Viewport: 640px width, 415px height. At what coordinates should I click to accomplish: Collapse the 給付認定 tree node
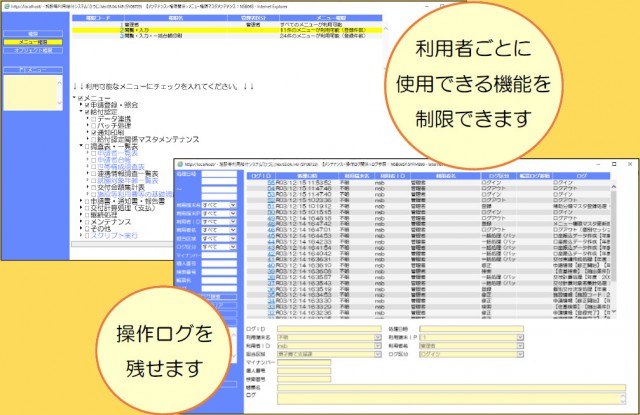(81, 112)
